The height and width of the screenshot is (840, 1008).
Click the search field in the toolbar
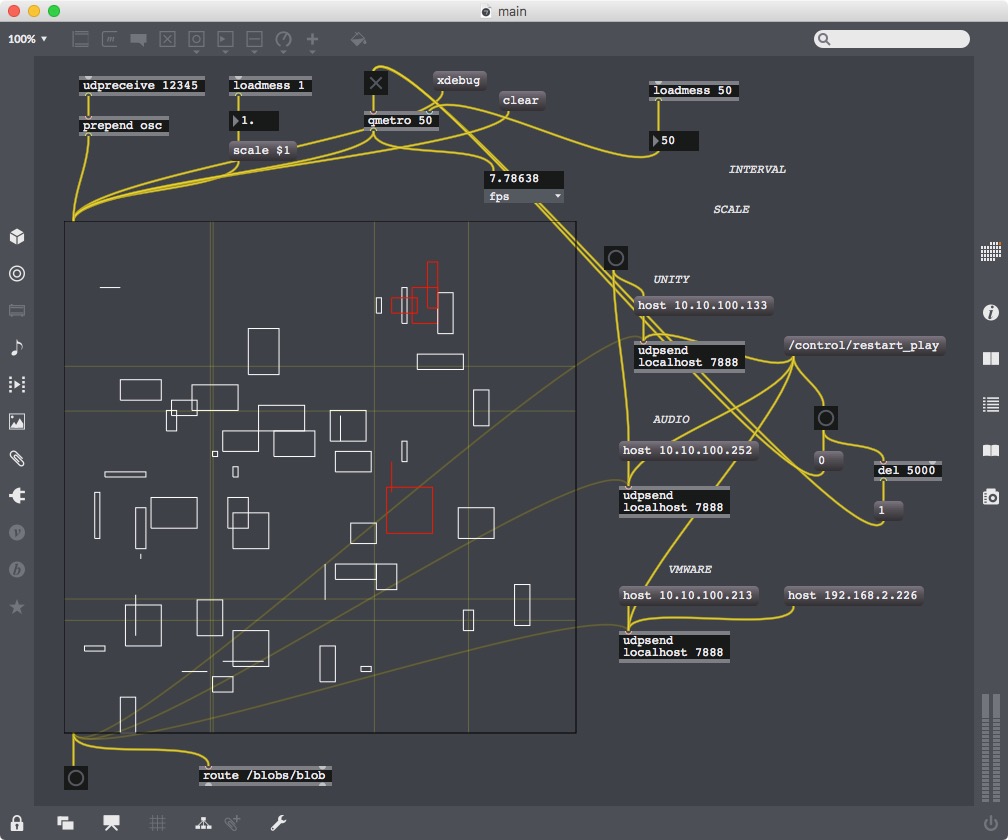[x=892, y=39]
